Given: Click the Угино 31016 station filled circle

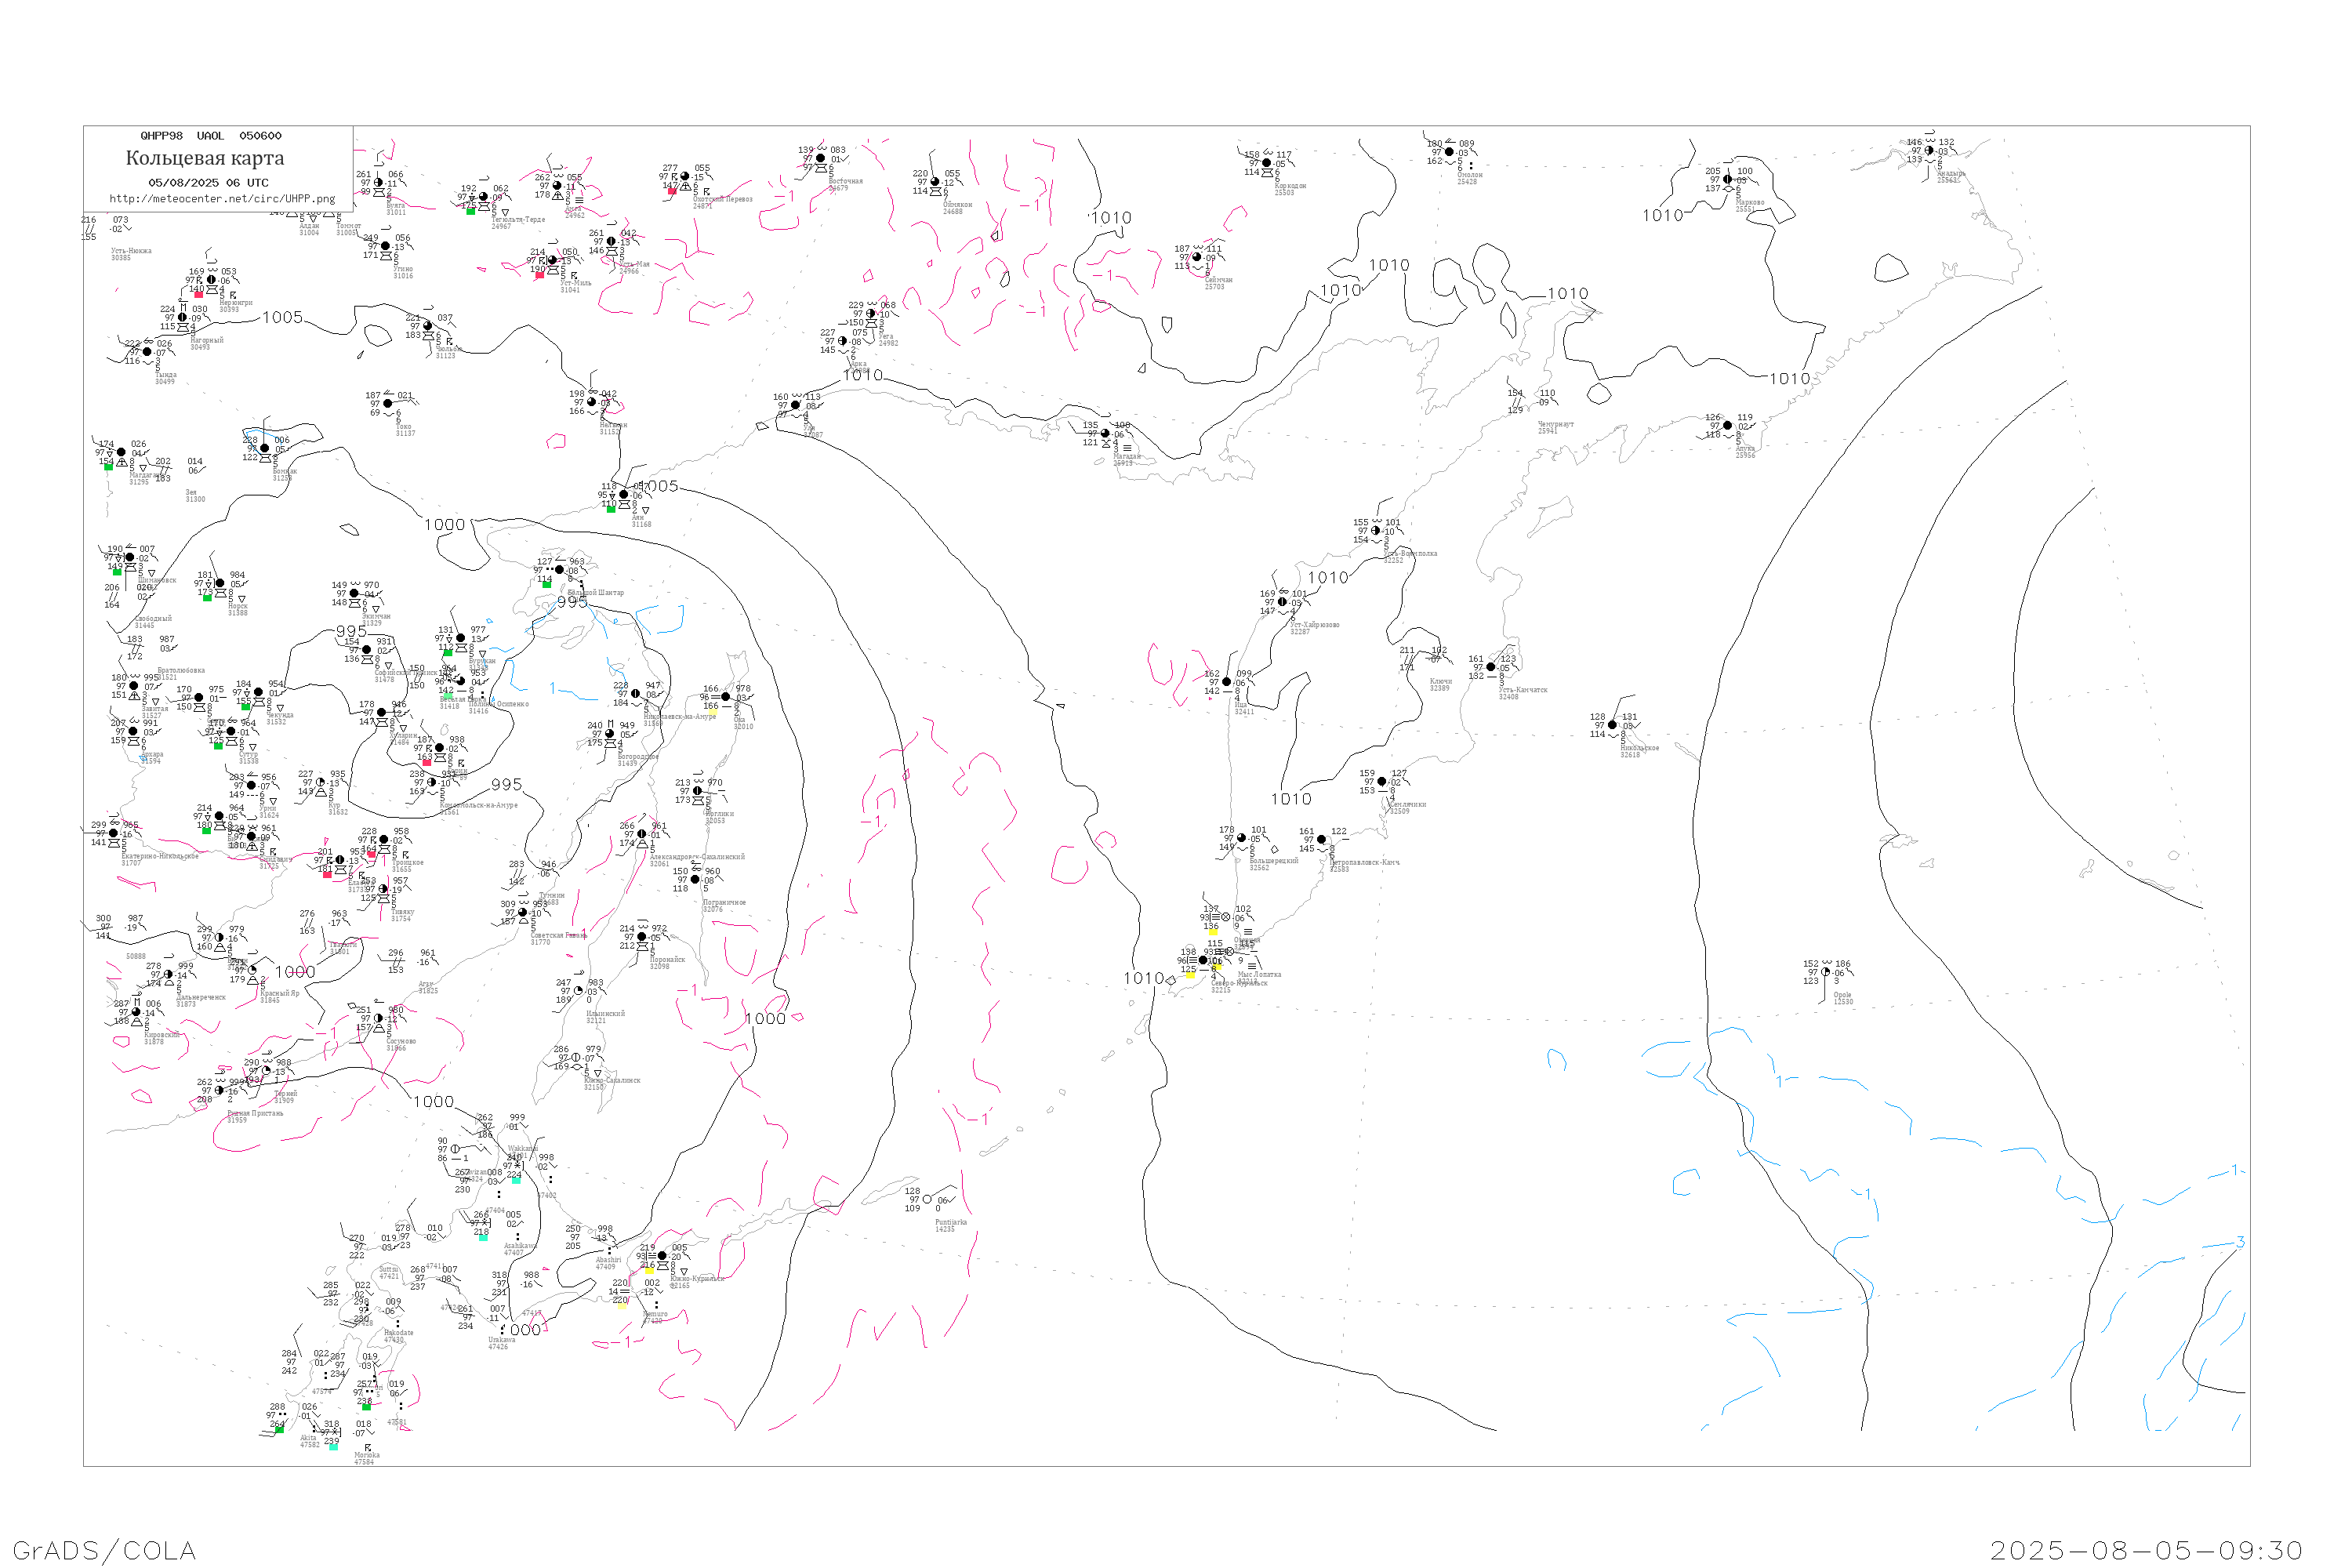Looking at the screenshot, I should click(386, 246).
